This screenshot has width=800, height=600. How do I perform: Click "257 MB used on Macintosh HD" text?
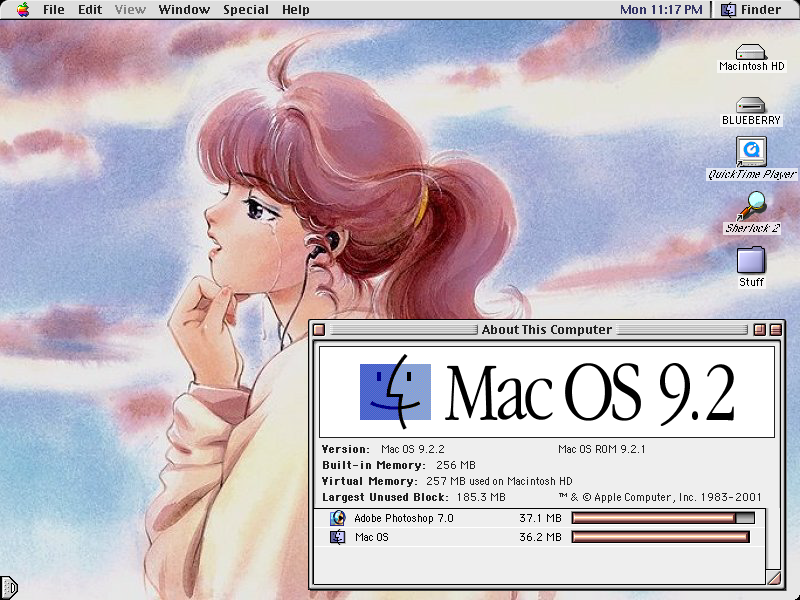pyautogui.click(x=499, y=481)
